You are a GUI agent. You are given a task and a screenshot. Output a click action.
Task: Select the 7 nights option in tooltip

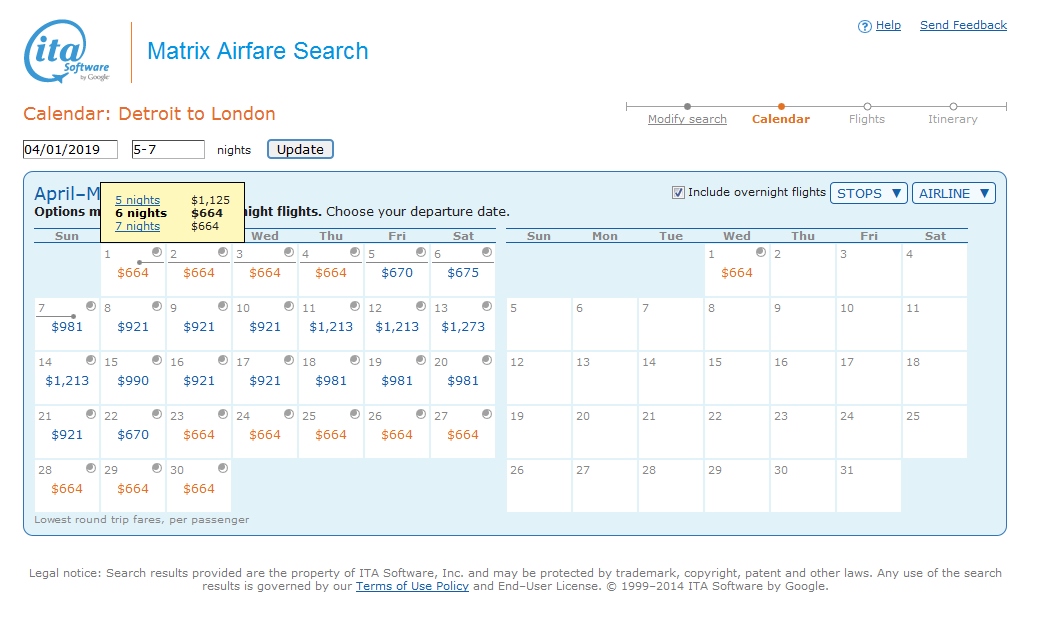(x=137, y=226)
